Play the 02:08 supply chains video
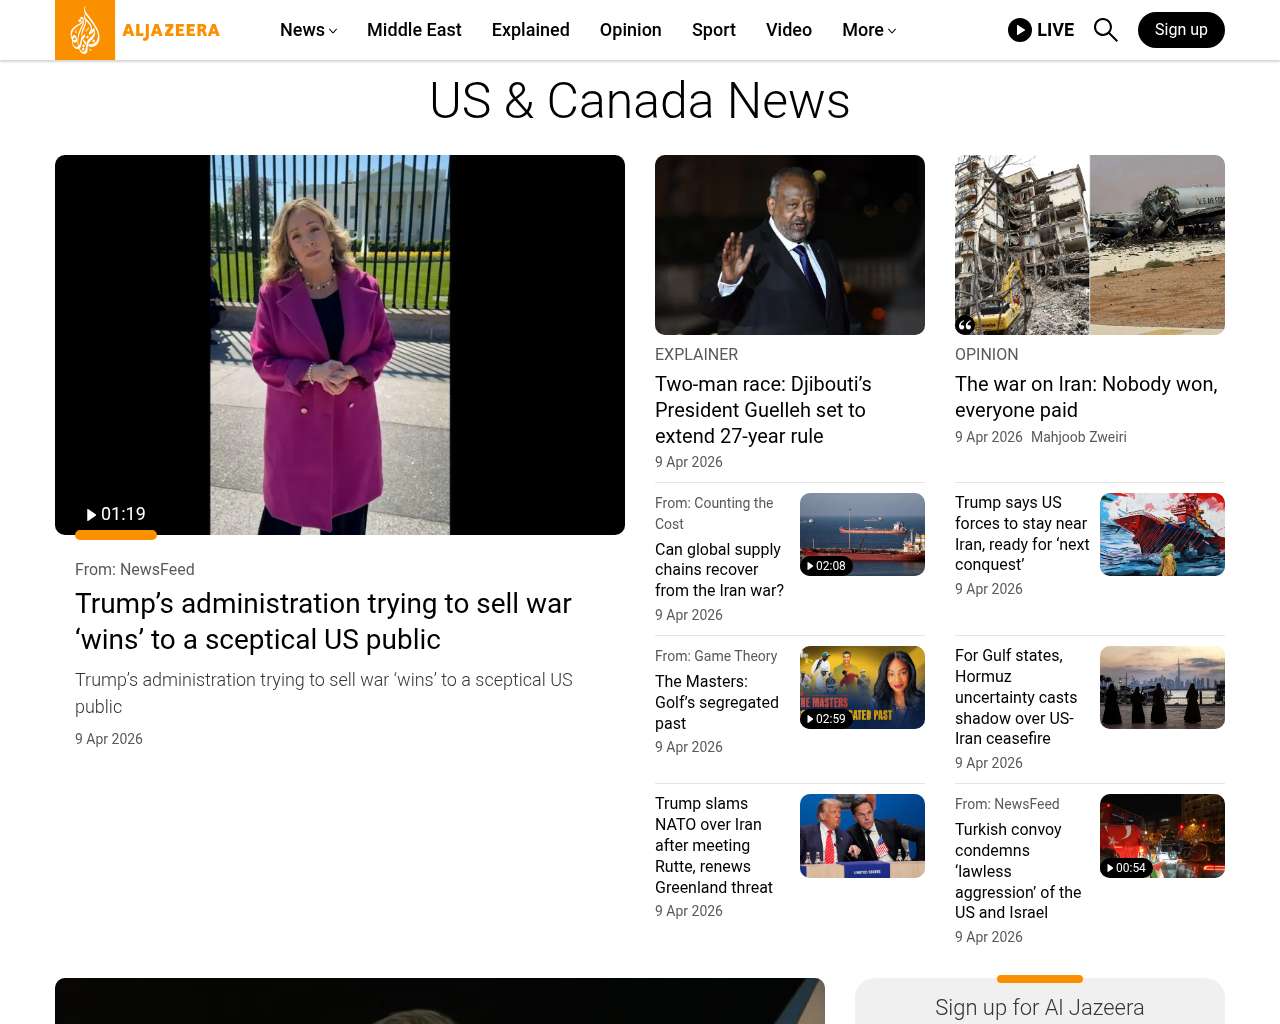The height and width of the screenshot is (1024, 1280). [826, 566]
